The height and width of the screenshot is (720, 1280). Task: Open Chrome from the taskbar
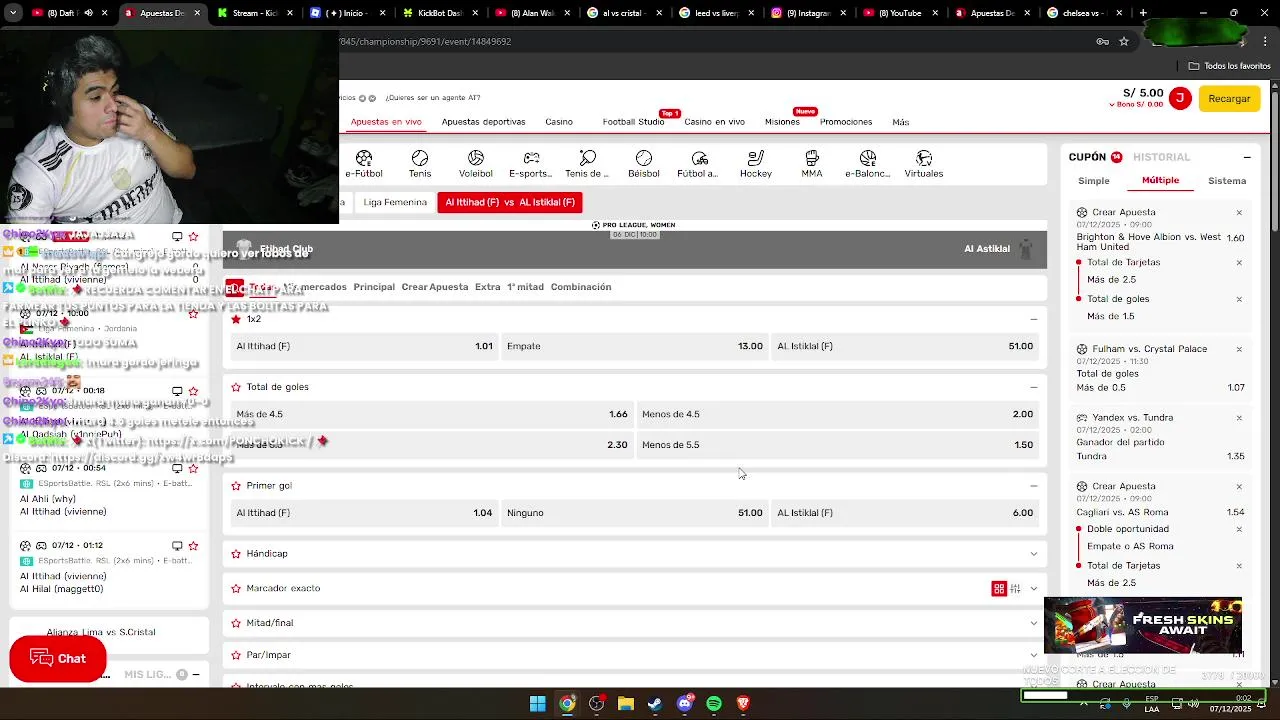coord(567,703)
